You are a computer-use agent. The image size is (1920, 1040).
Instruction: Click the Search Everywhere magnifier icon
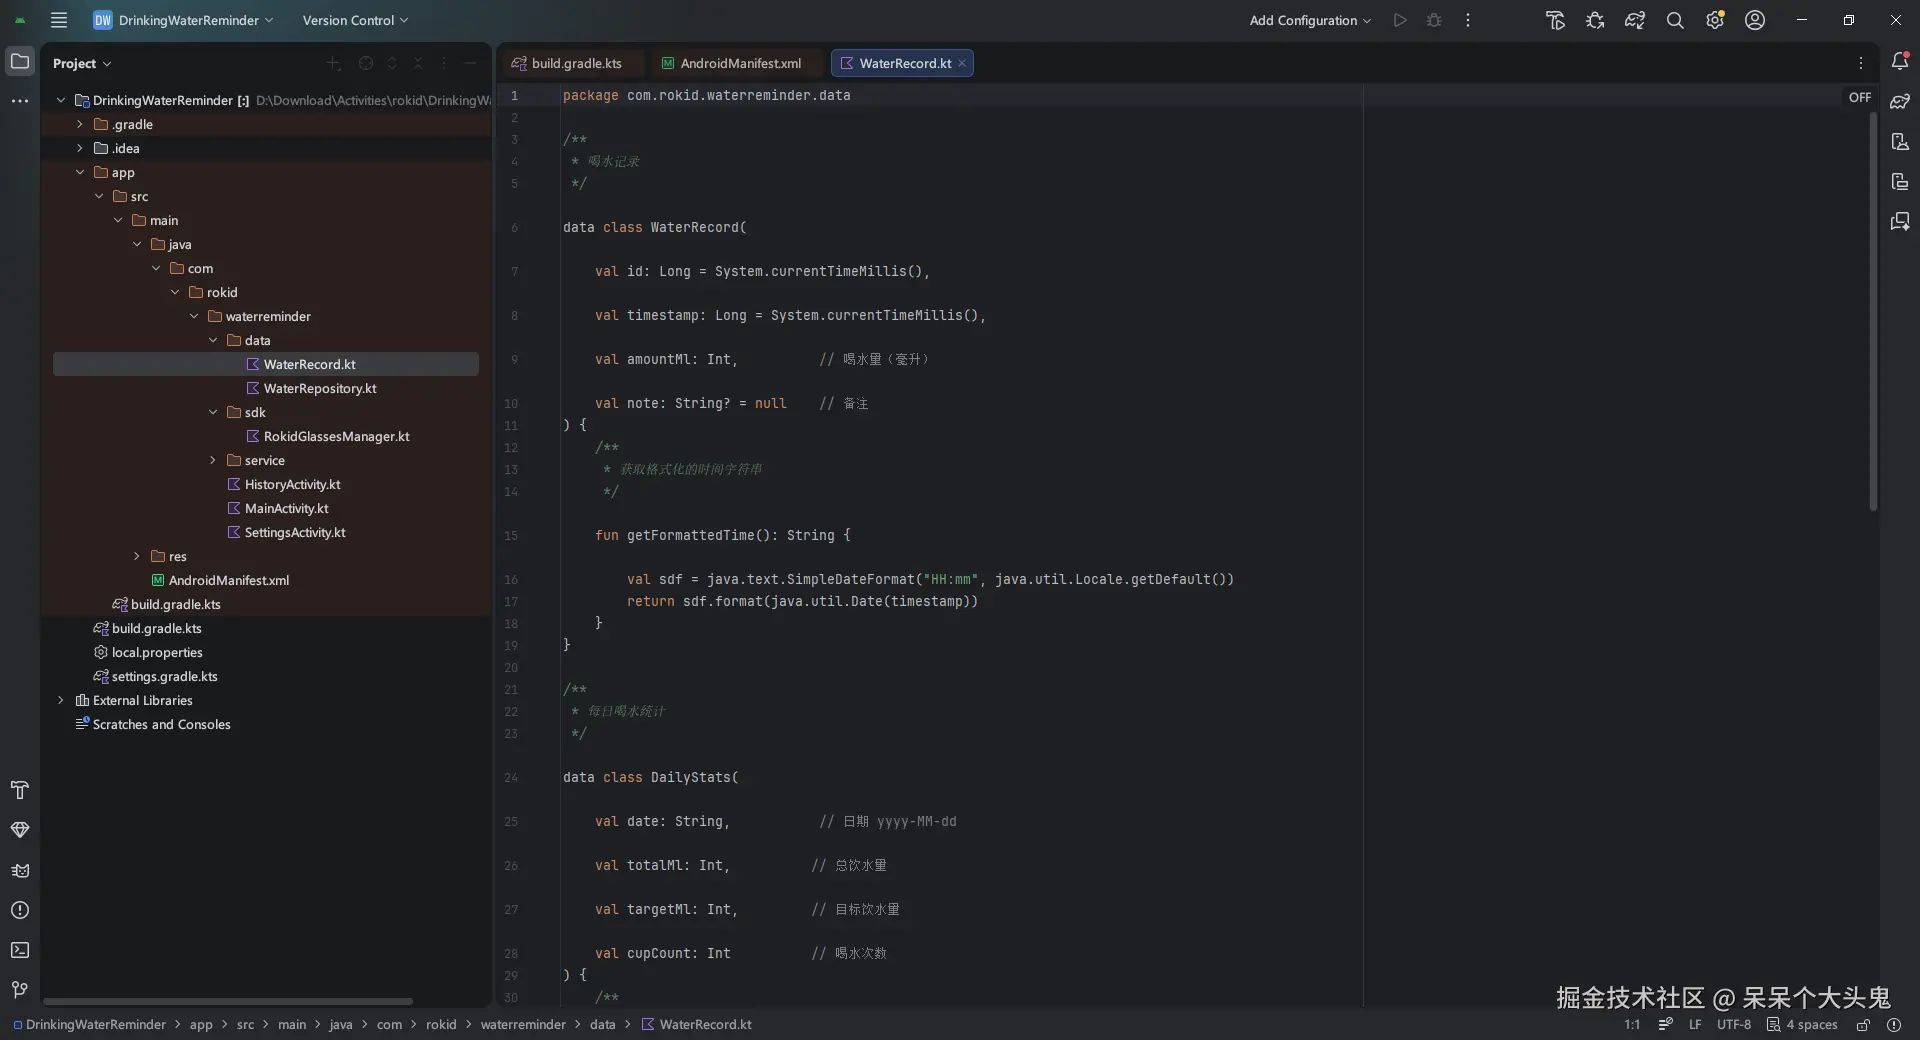coord(1675,20)
